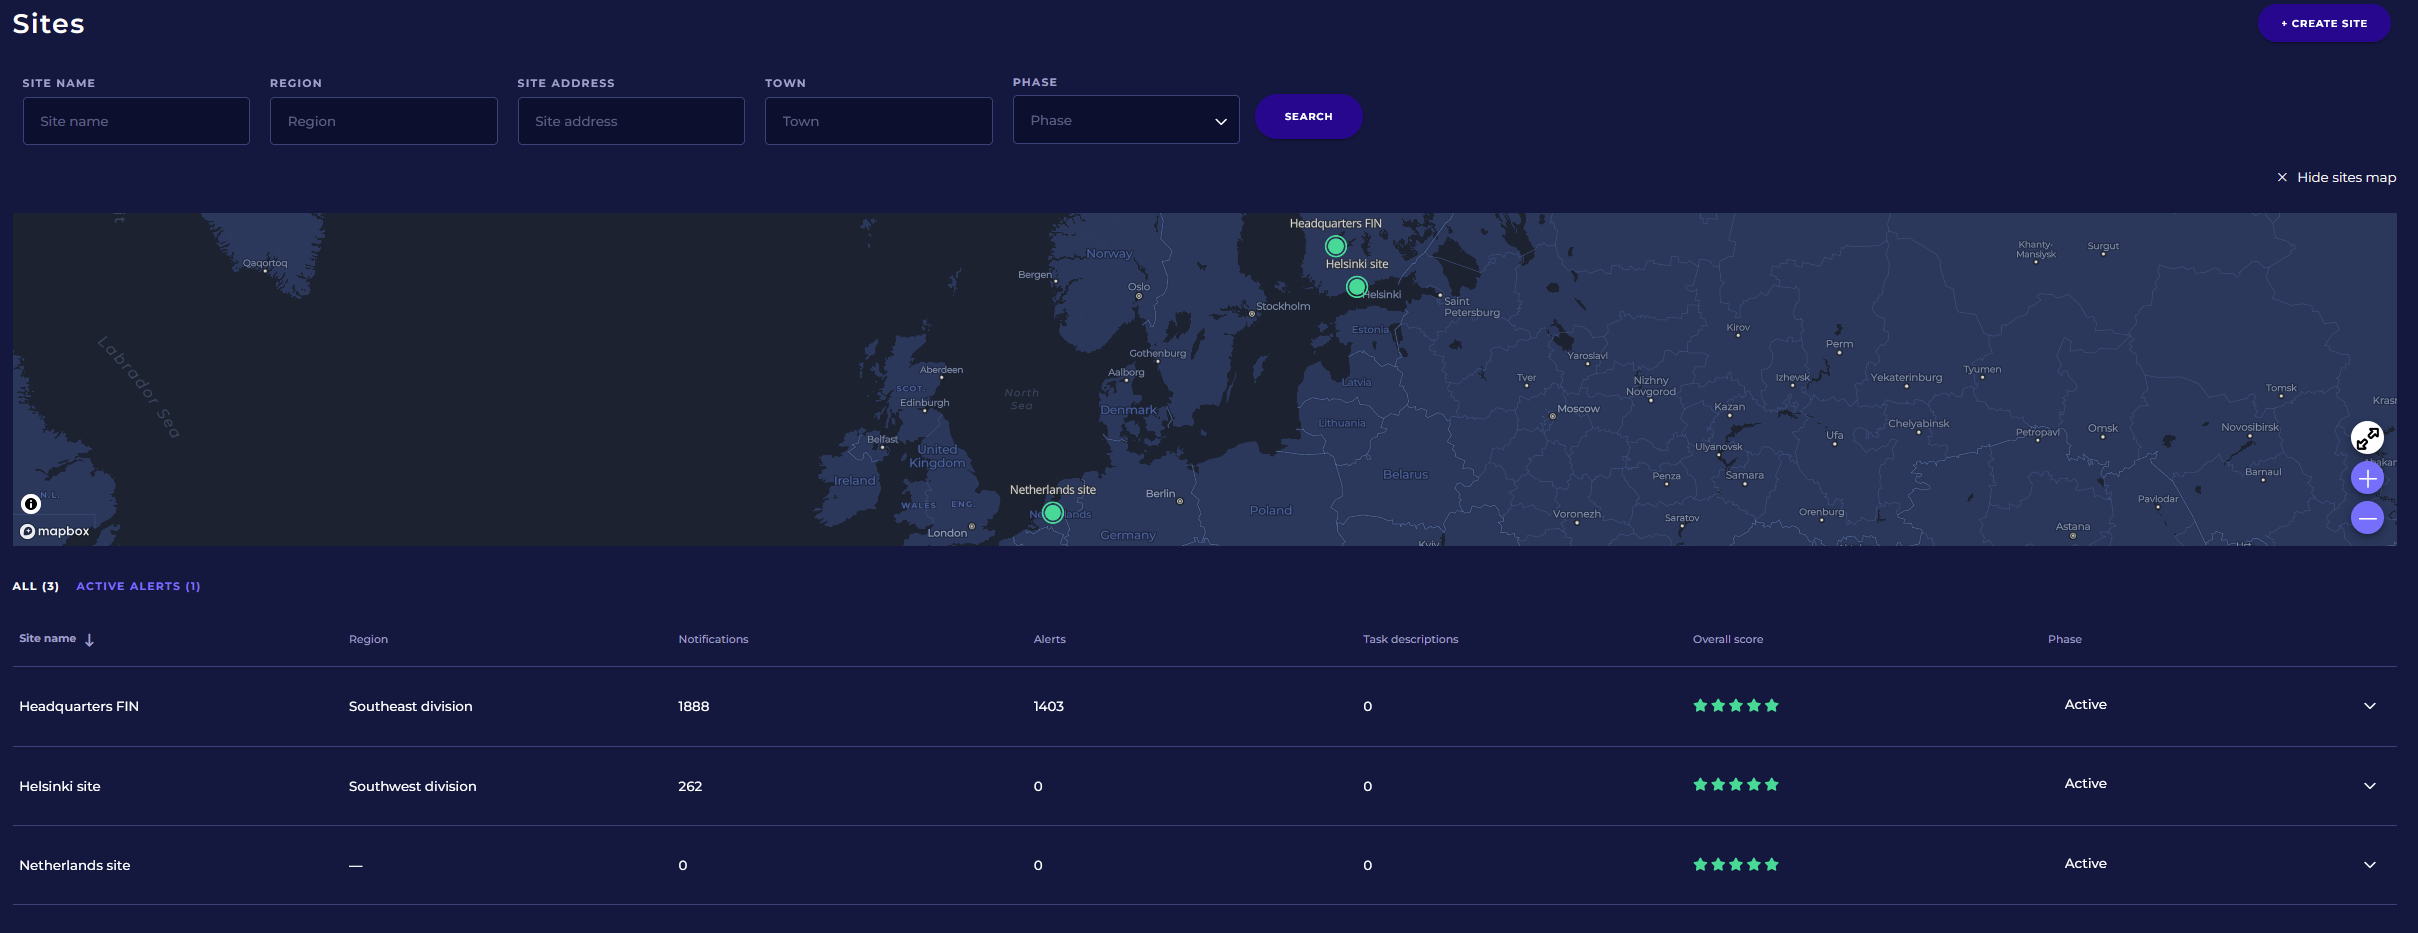This screenshot has width=2418, height=933.
Task: Click the map fullscreen expand icon
Action: point(2367,438)
